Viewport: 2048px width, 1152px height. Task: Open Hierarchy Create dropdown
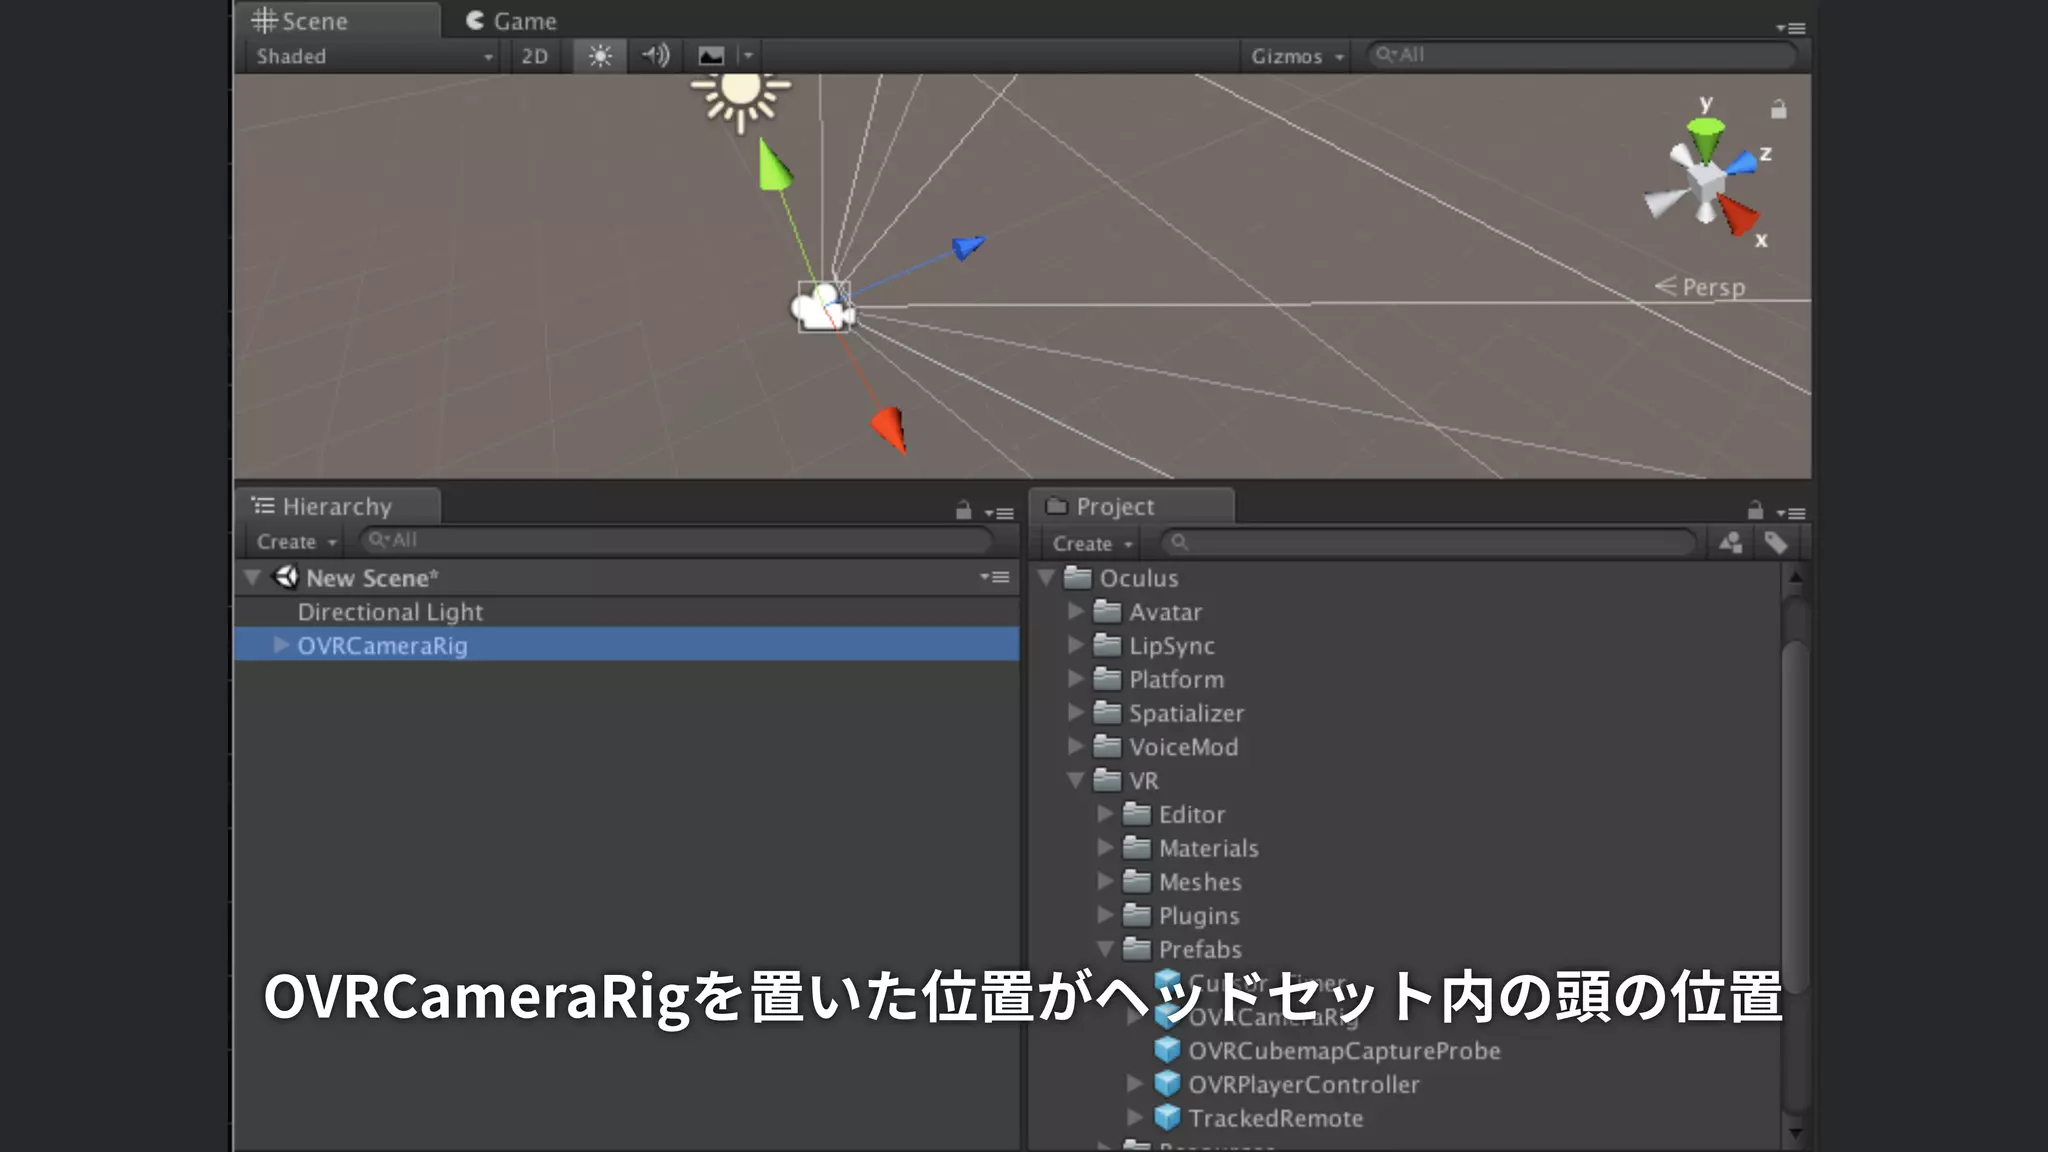296,541
